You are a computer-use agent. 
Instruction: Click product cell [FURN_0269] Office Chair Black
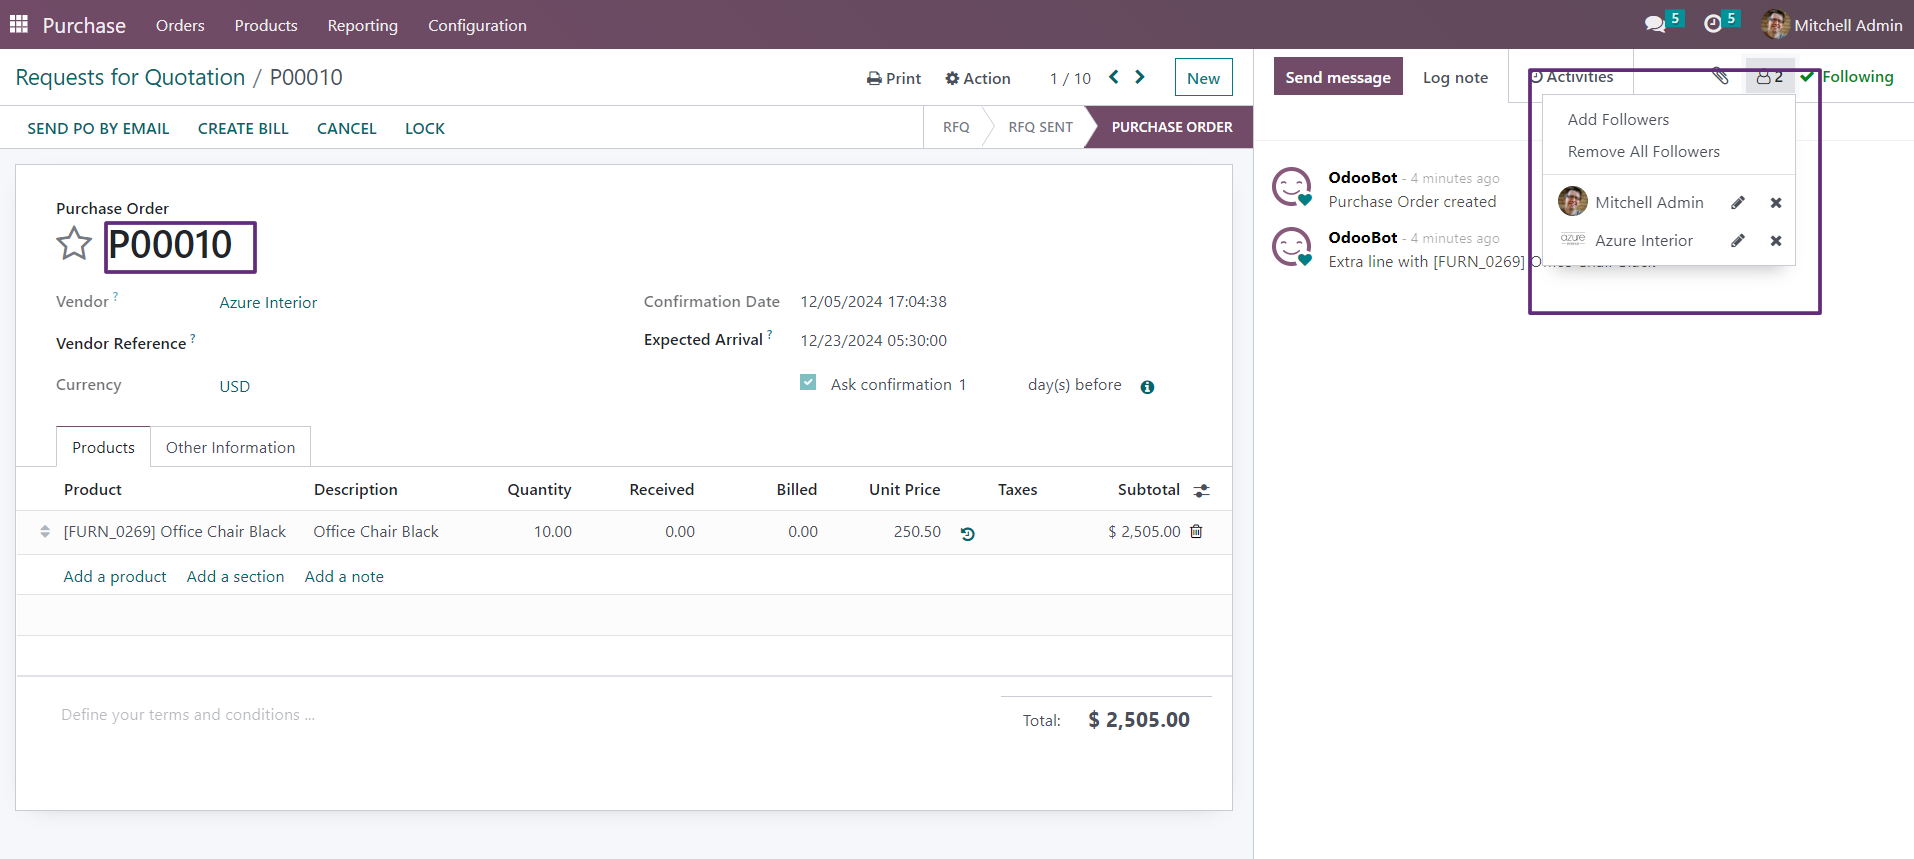[x=175, y=532]
